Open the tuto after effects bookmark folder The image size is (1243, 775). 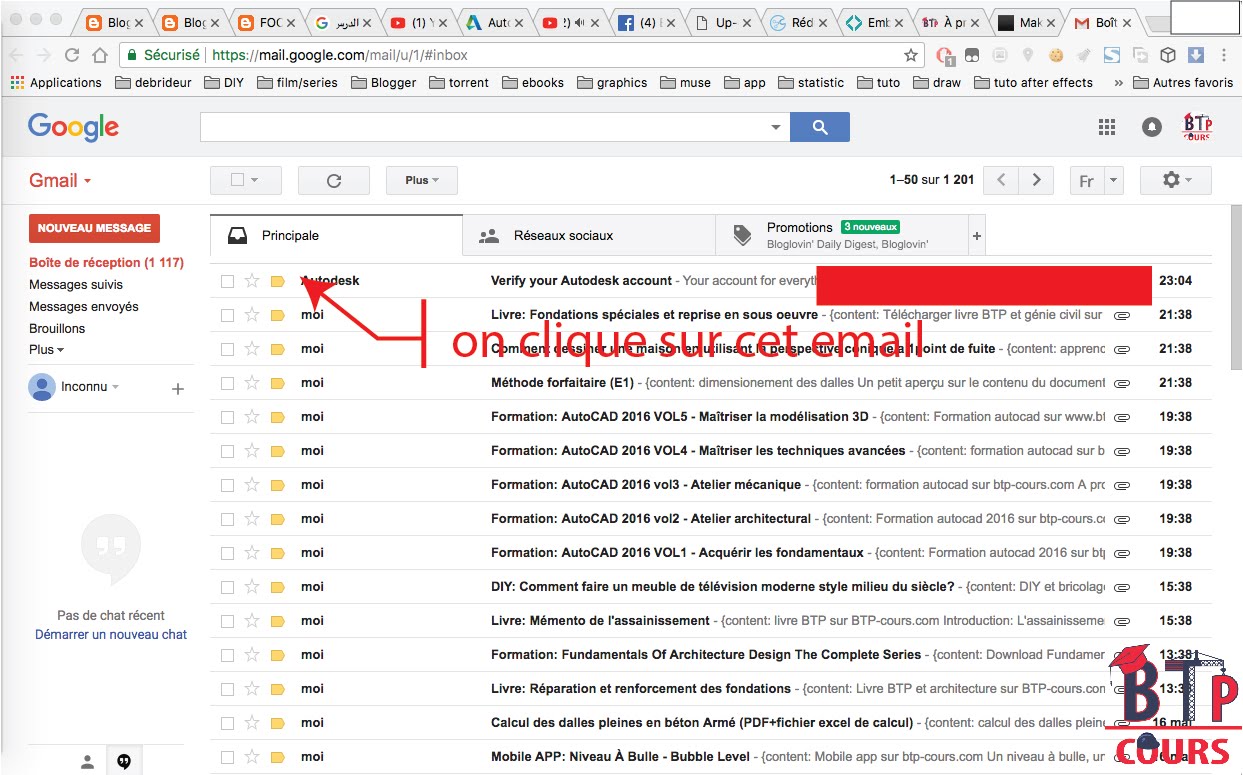1033,83
